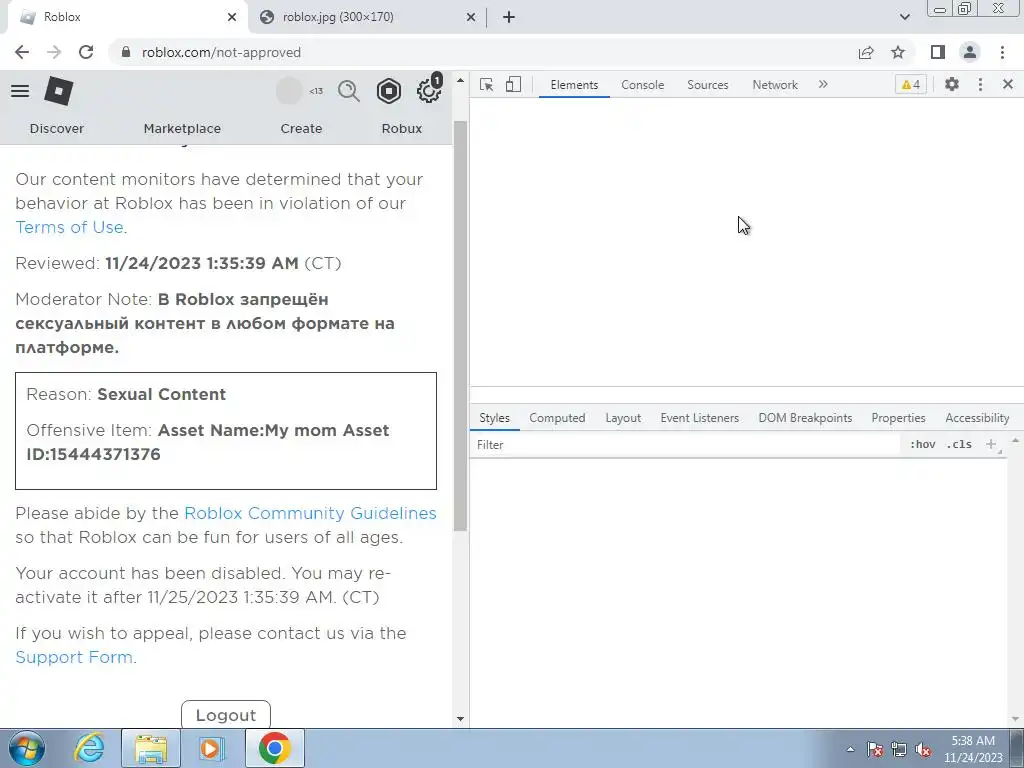This screenshot has height=768, width=1024.
Task: Add a new style rule plus icon
Action: 991,445
